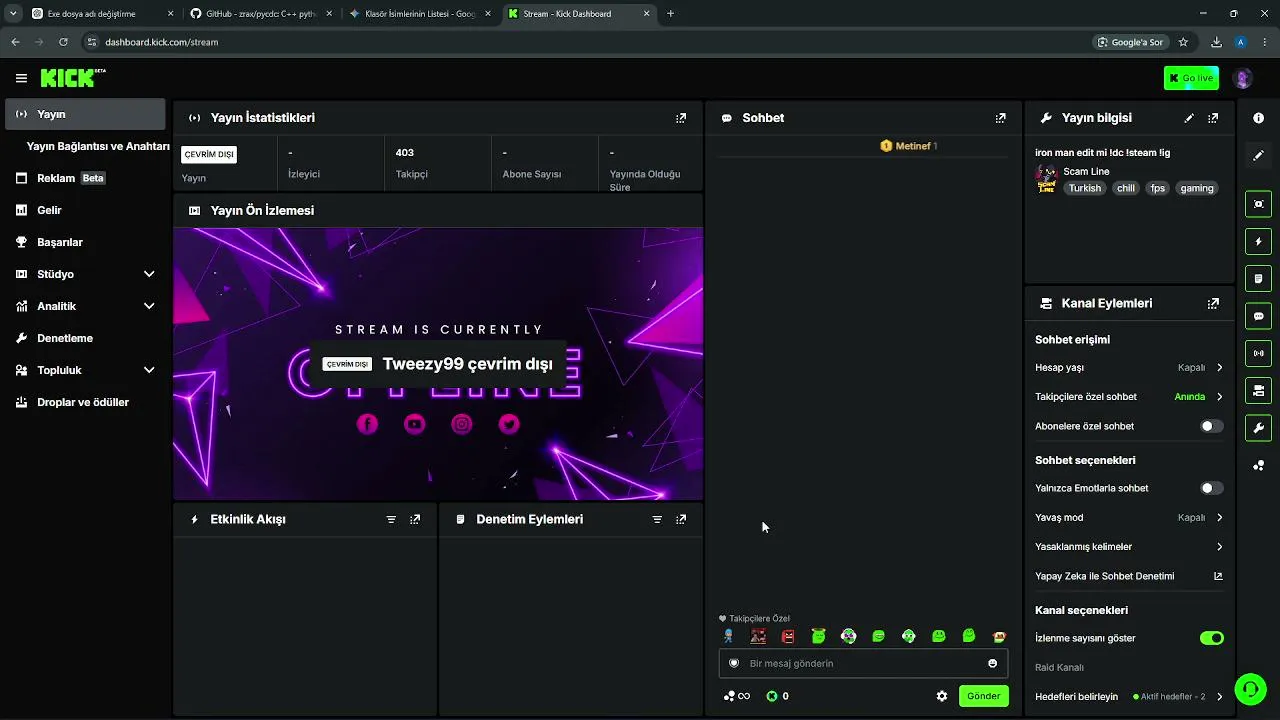Click the Metinef username in chat

[x=913, y=146]
